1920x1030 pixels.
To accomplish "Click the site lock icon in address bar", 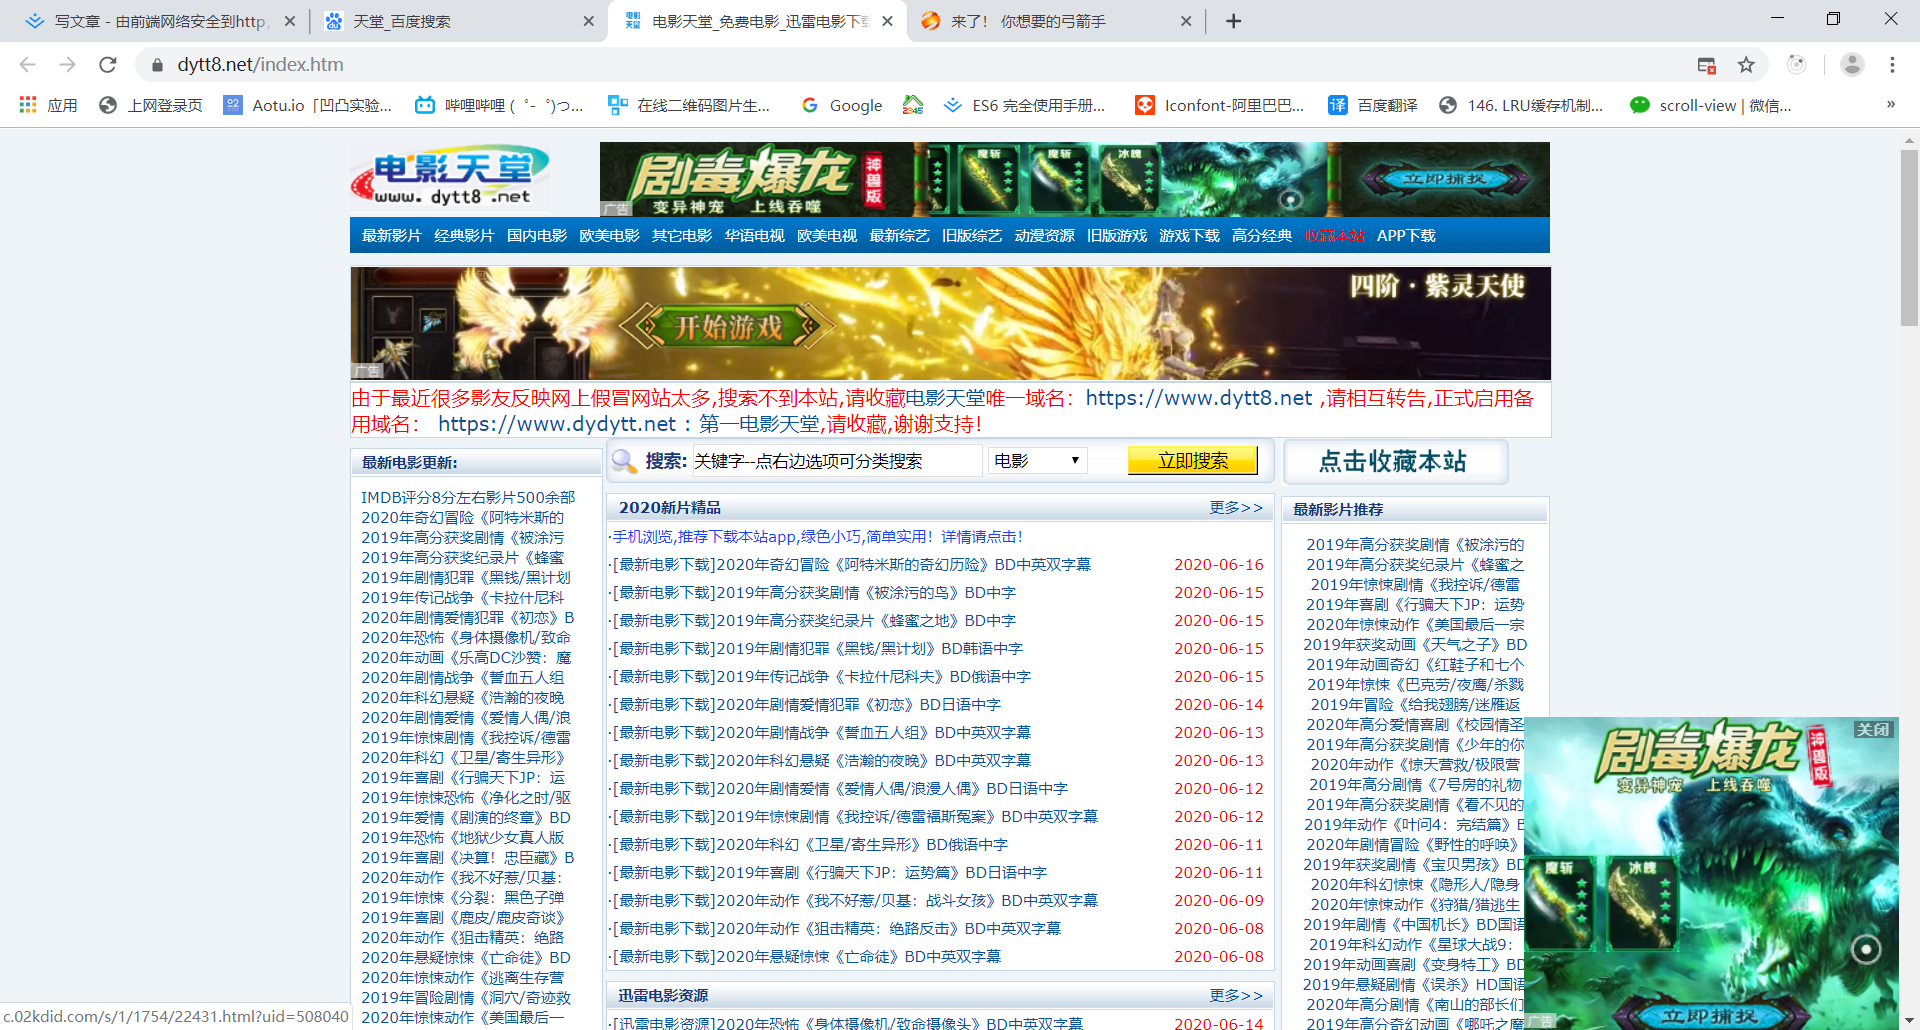I will 157,65.
